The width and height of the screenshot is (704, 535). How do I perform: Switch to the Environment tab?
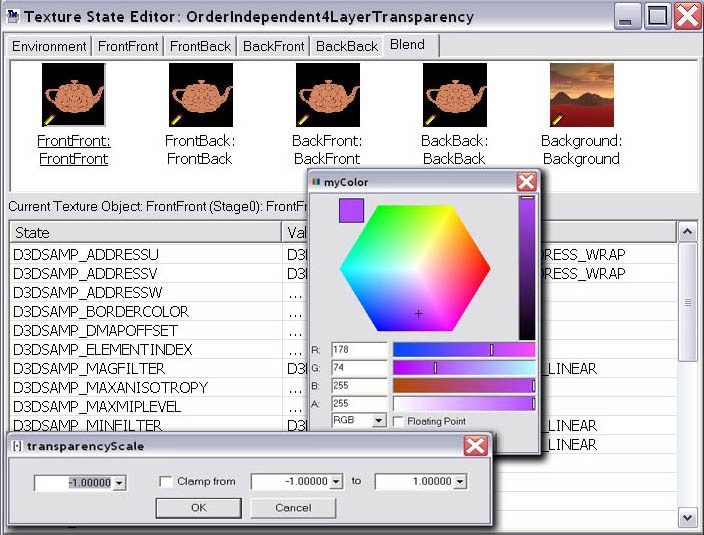click(x=49, y=46)
